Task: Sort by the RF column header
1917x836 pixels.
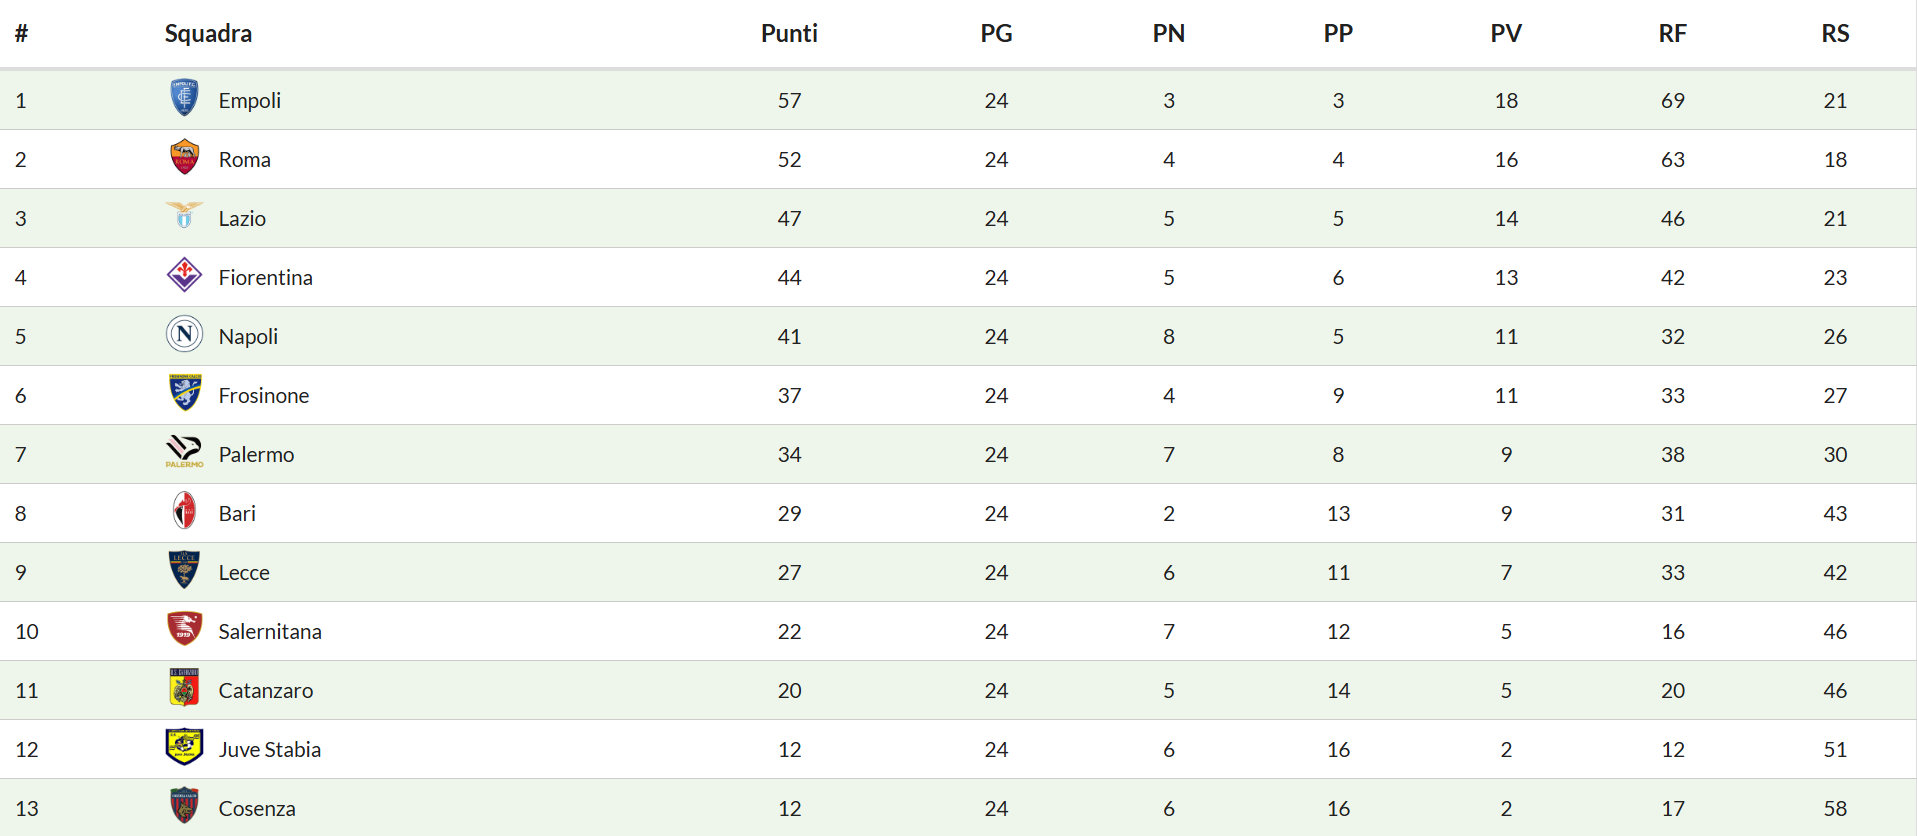Action: click(x=1672, y=34)
